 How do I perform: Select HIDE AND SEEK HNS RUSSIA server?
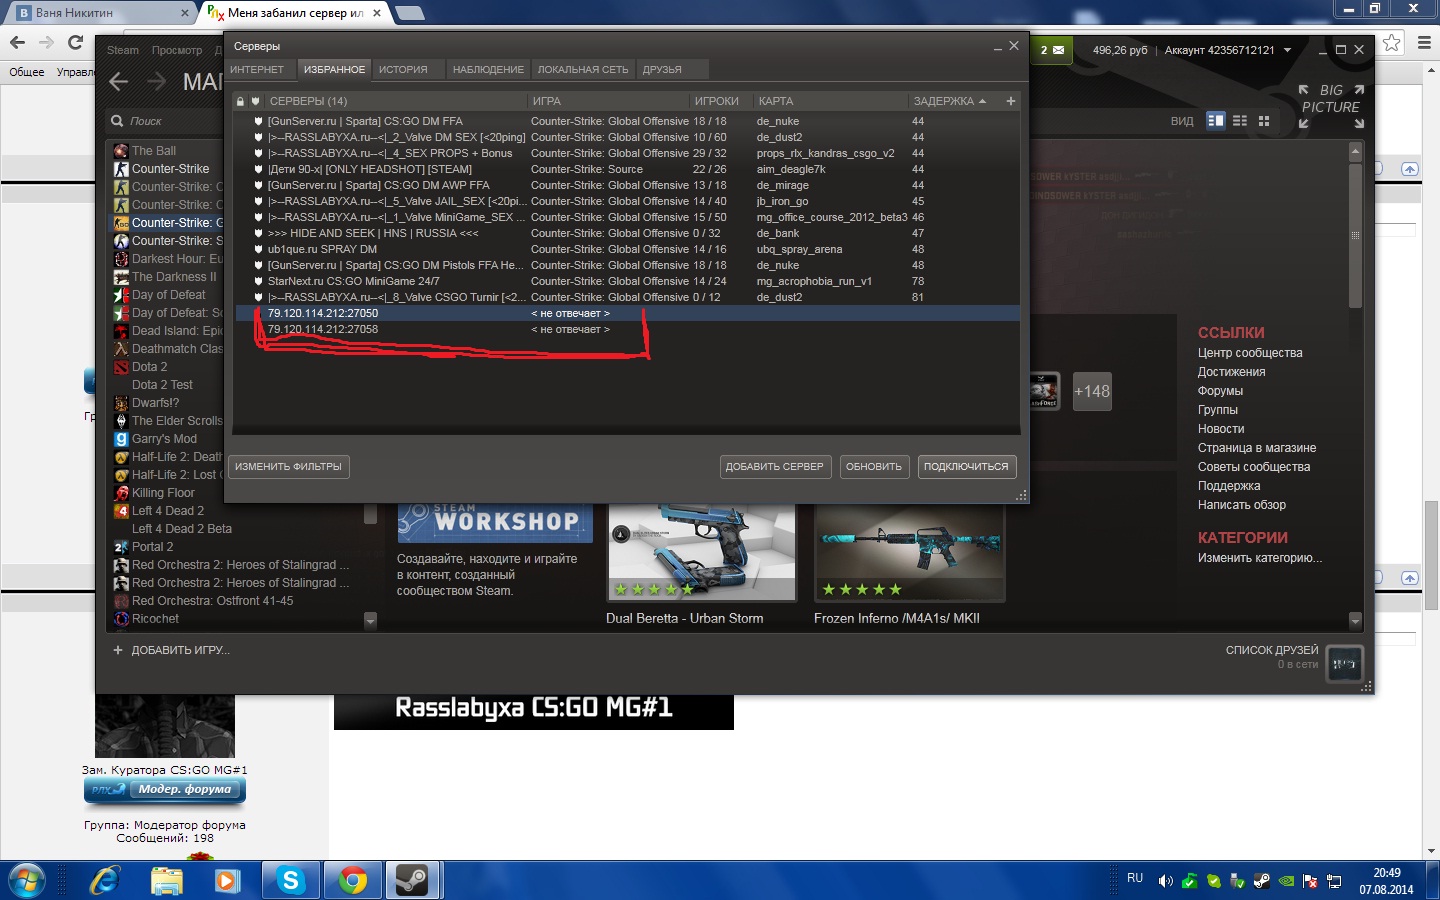point(628,233)
